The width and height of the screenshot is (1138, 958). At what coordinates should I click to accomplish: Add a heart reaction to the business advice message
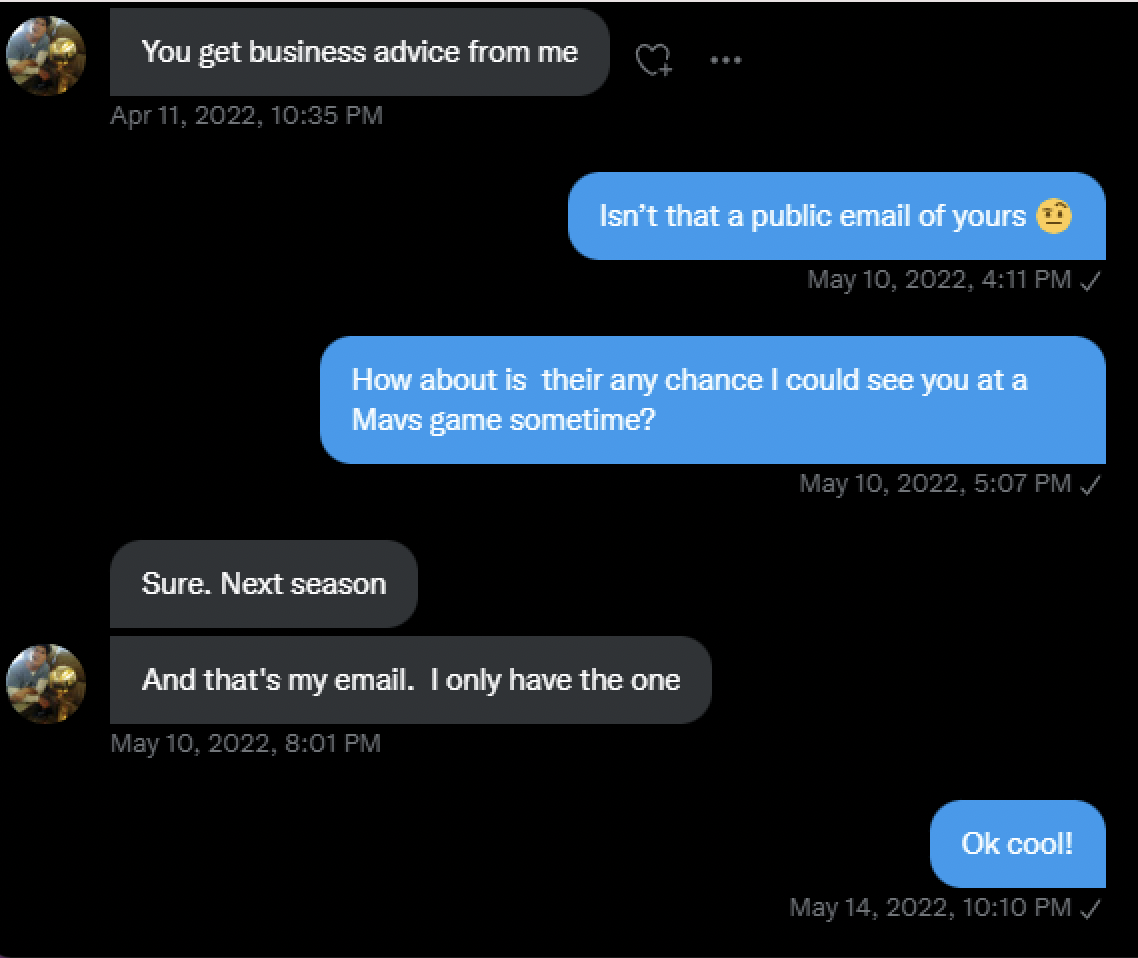[x=651, y=58]
